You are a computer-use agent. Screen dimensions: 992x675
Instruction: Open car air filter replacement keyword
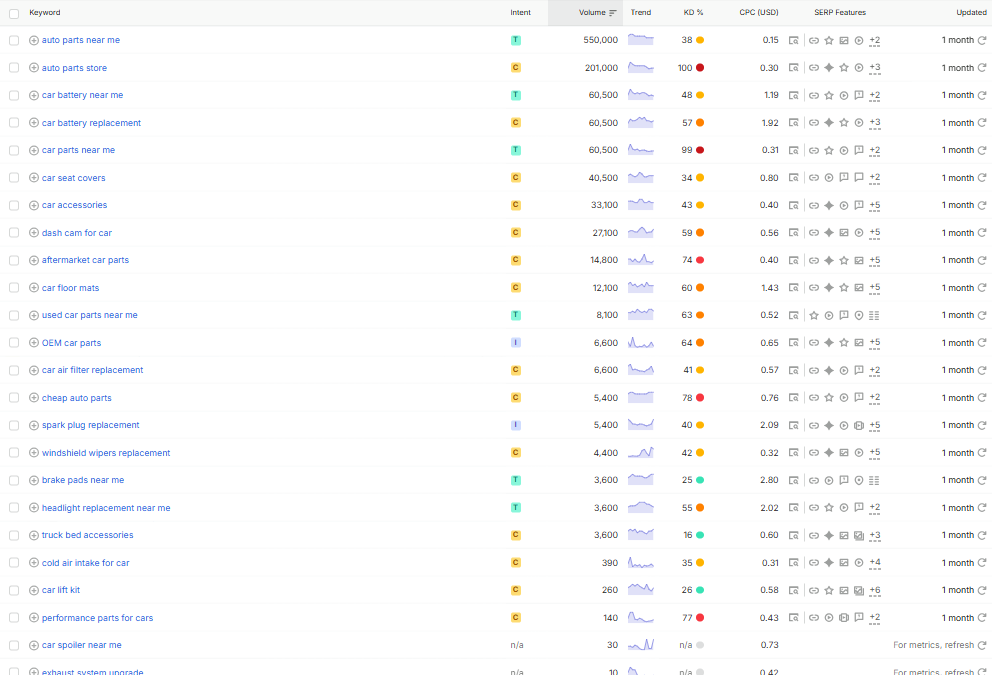(x=92, y=370)
